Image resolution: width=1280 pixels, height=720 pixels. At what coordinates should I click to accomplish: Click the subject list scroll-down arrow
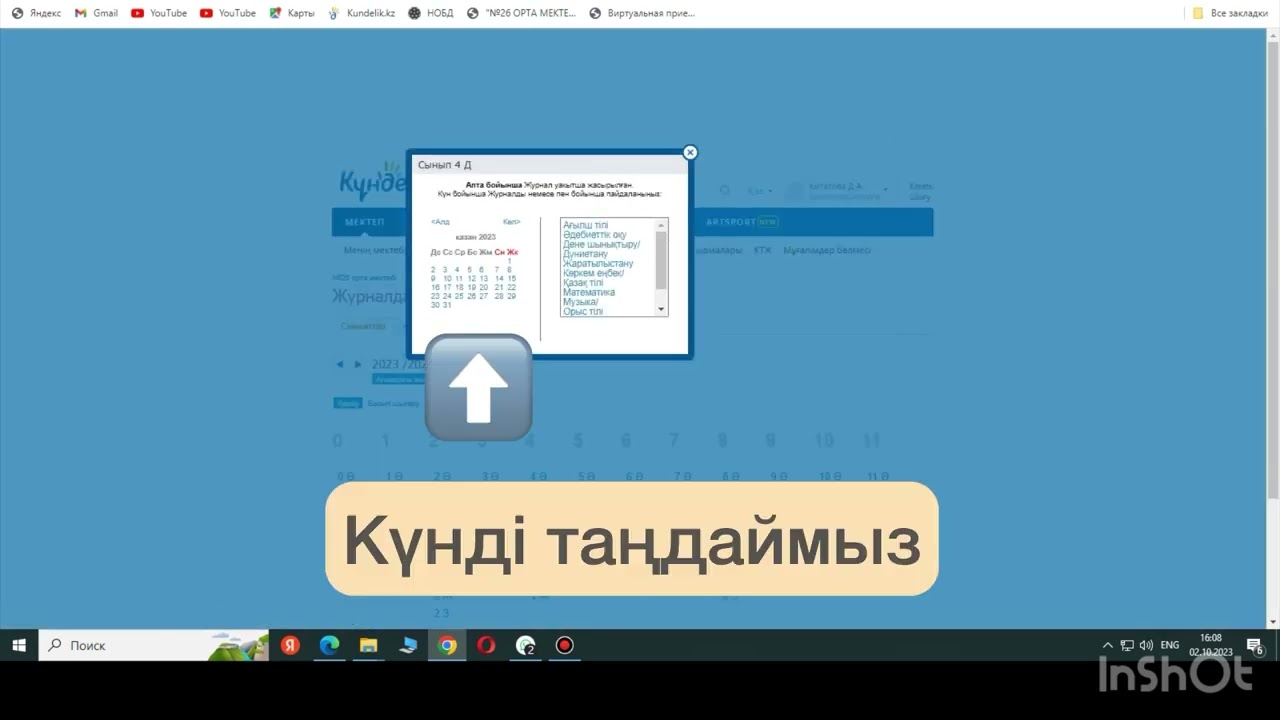661,310
